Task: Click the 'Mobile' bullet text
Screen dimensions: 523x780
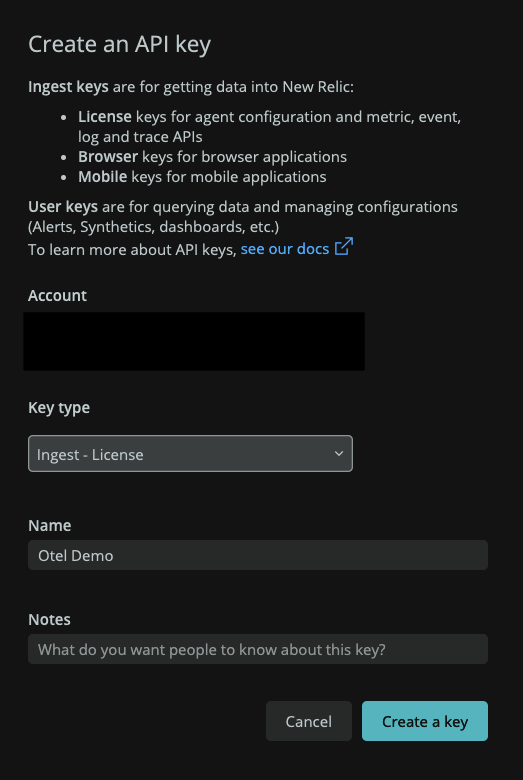Action: click(x=103, y=177)
